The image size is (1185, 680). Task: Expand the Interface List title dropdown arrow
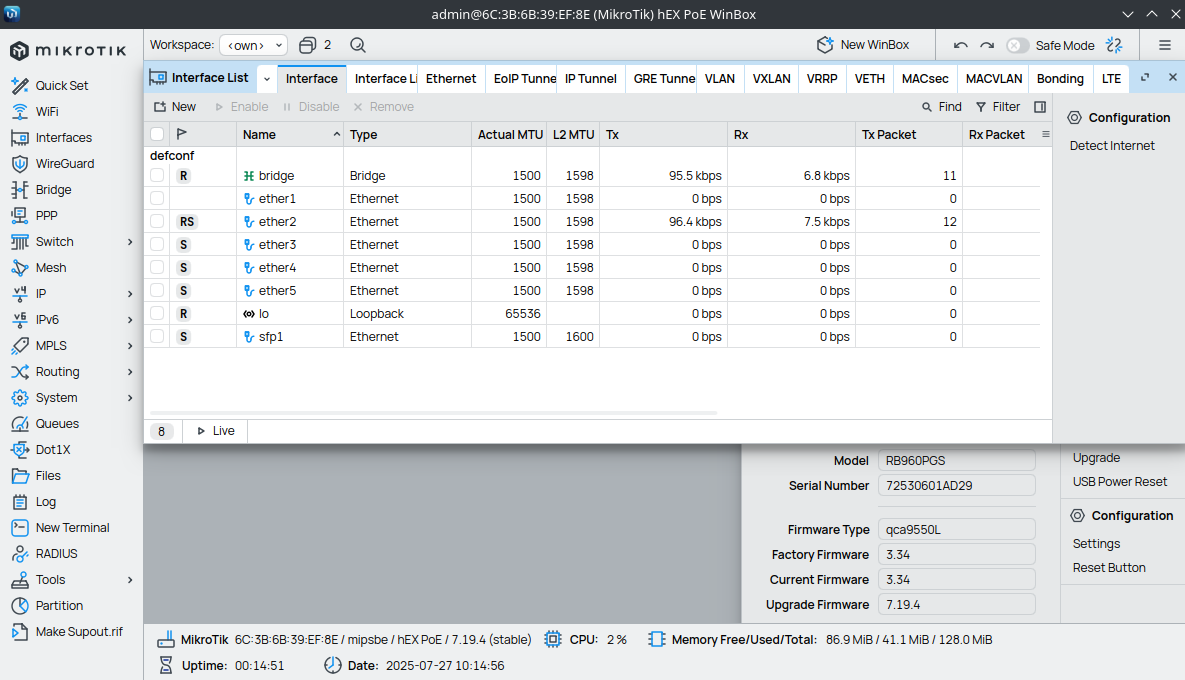click(267, 79)
